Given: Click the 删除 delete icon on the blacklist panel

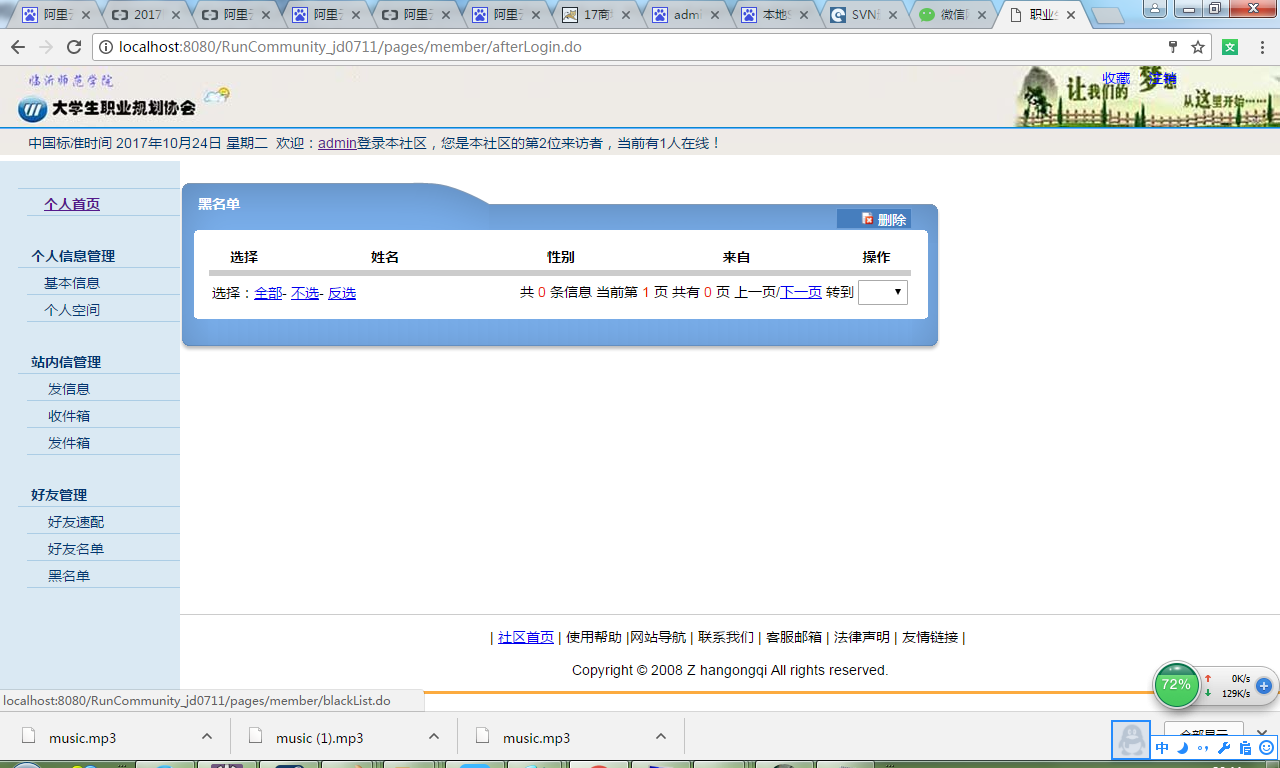Looking at the screenshot, I should (868, 219).
